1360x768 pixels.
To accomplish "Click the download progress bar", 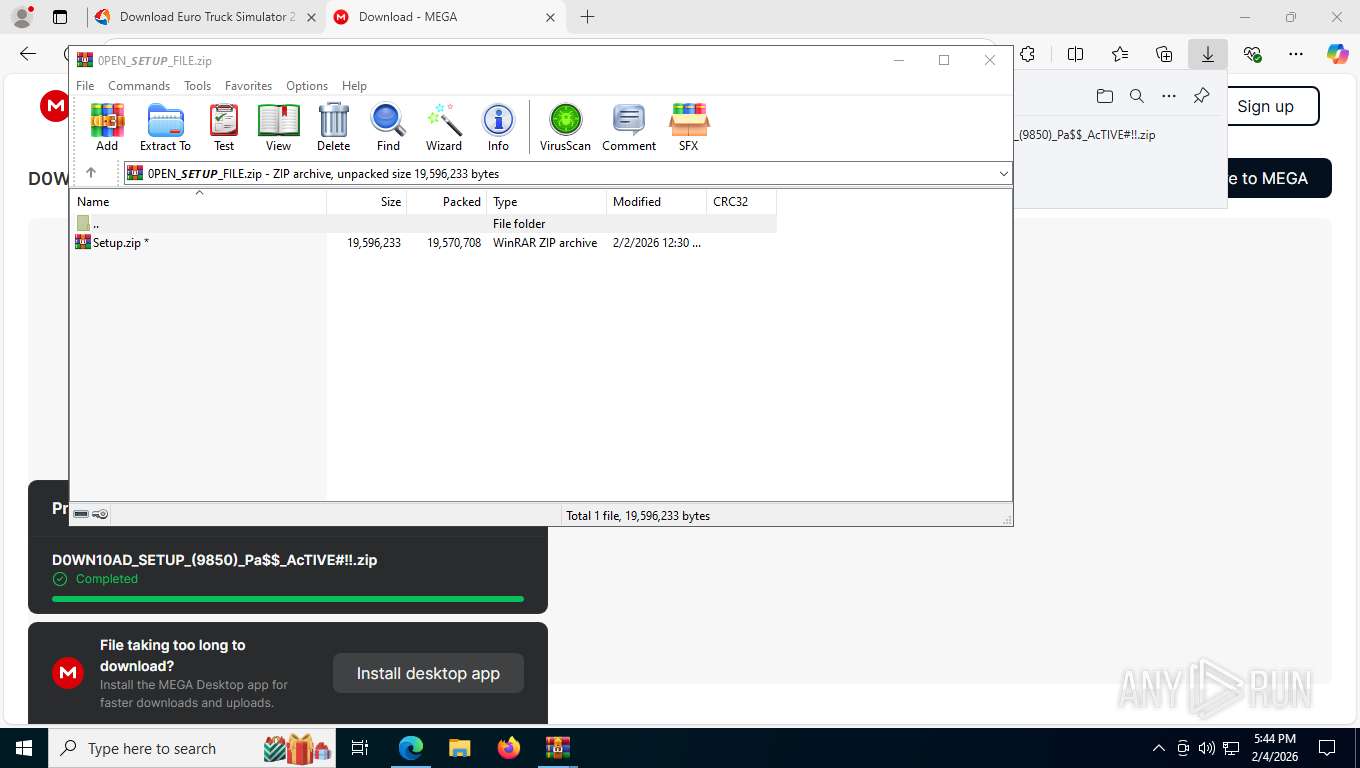I will [x=288, y=599].
